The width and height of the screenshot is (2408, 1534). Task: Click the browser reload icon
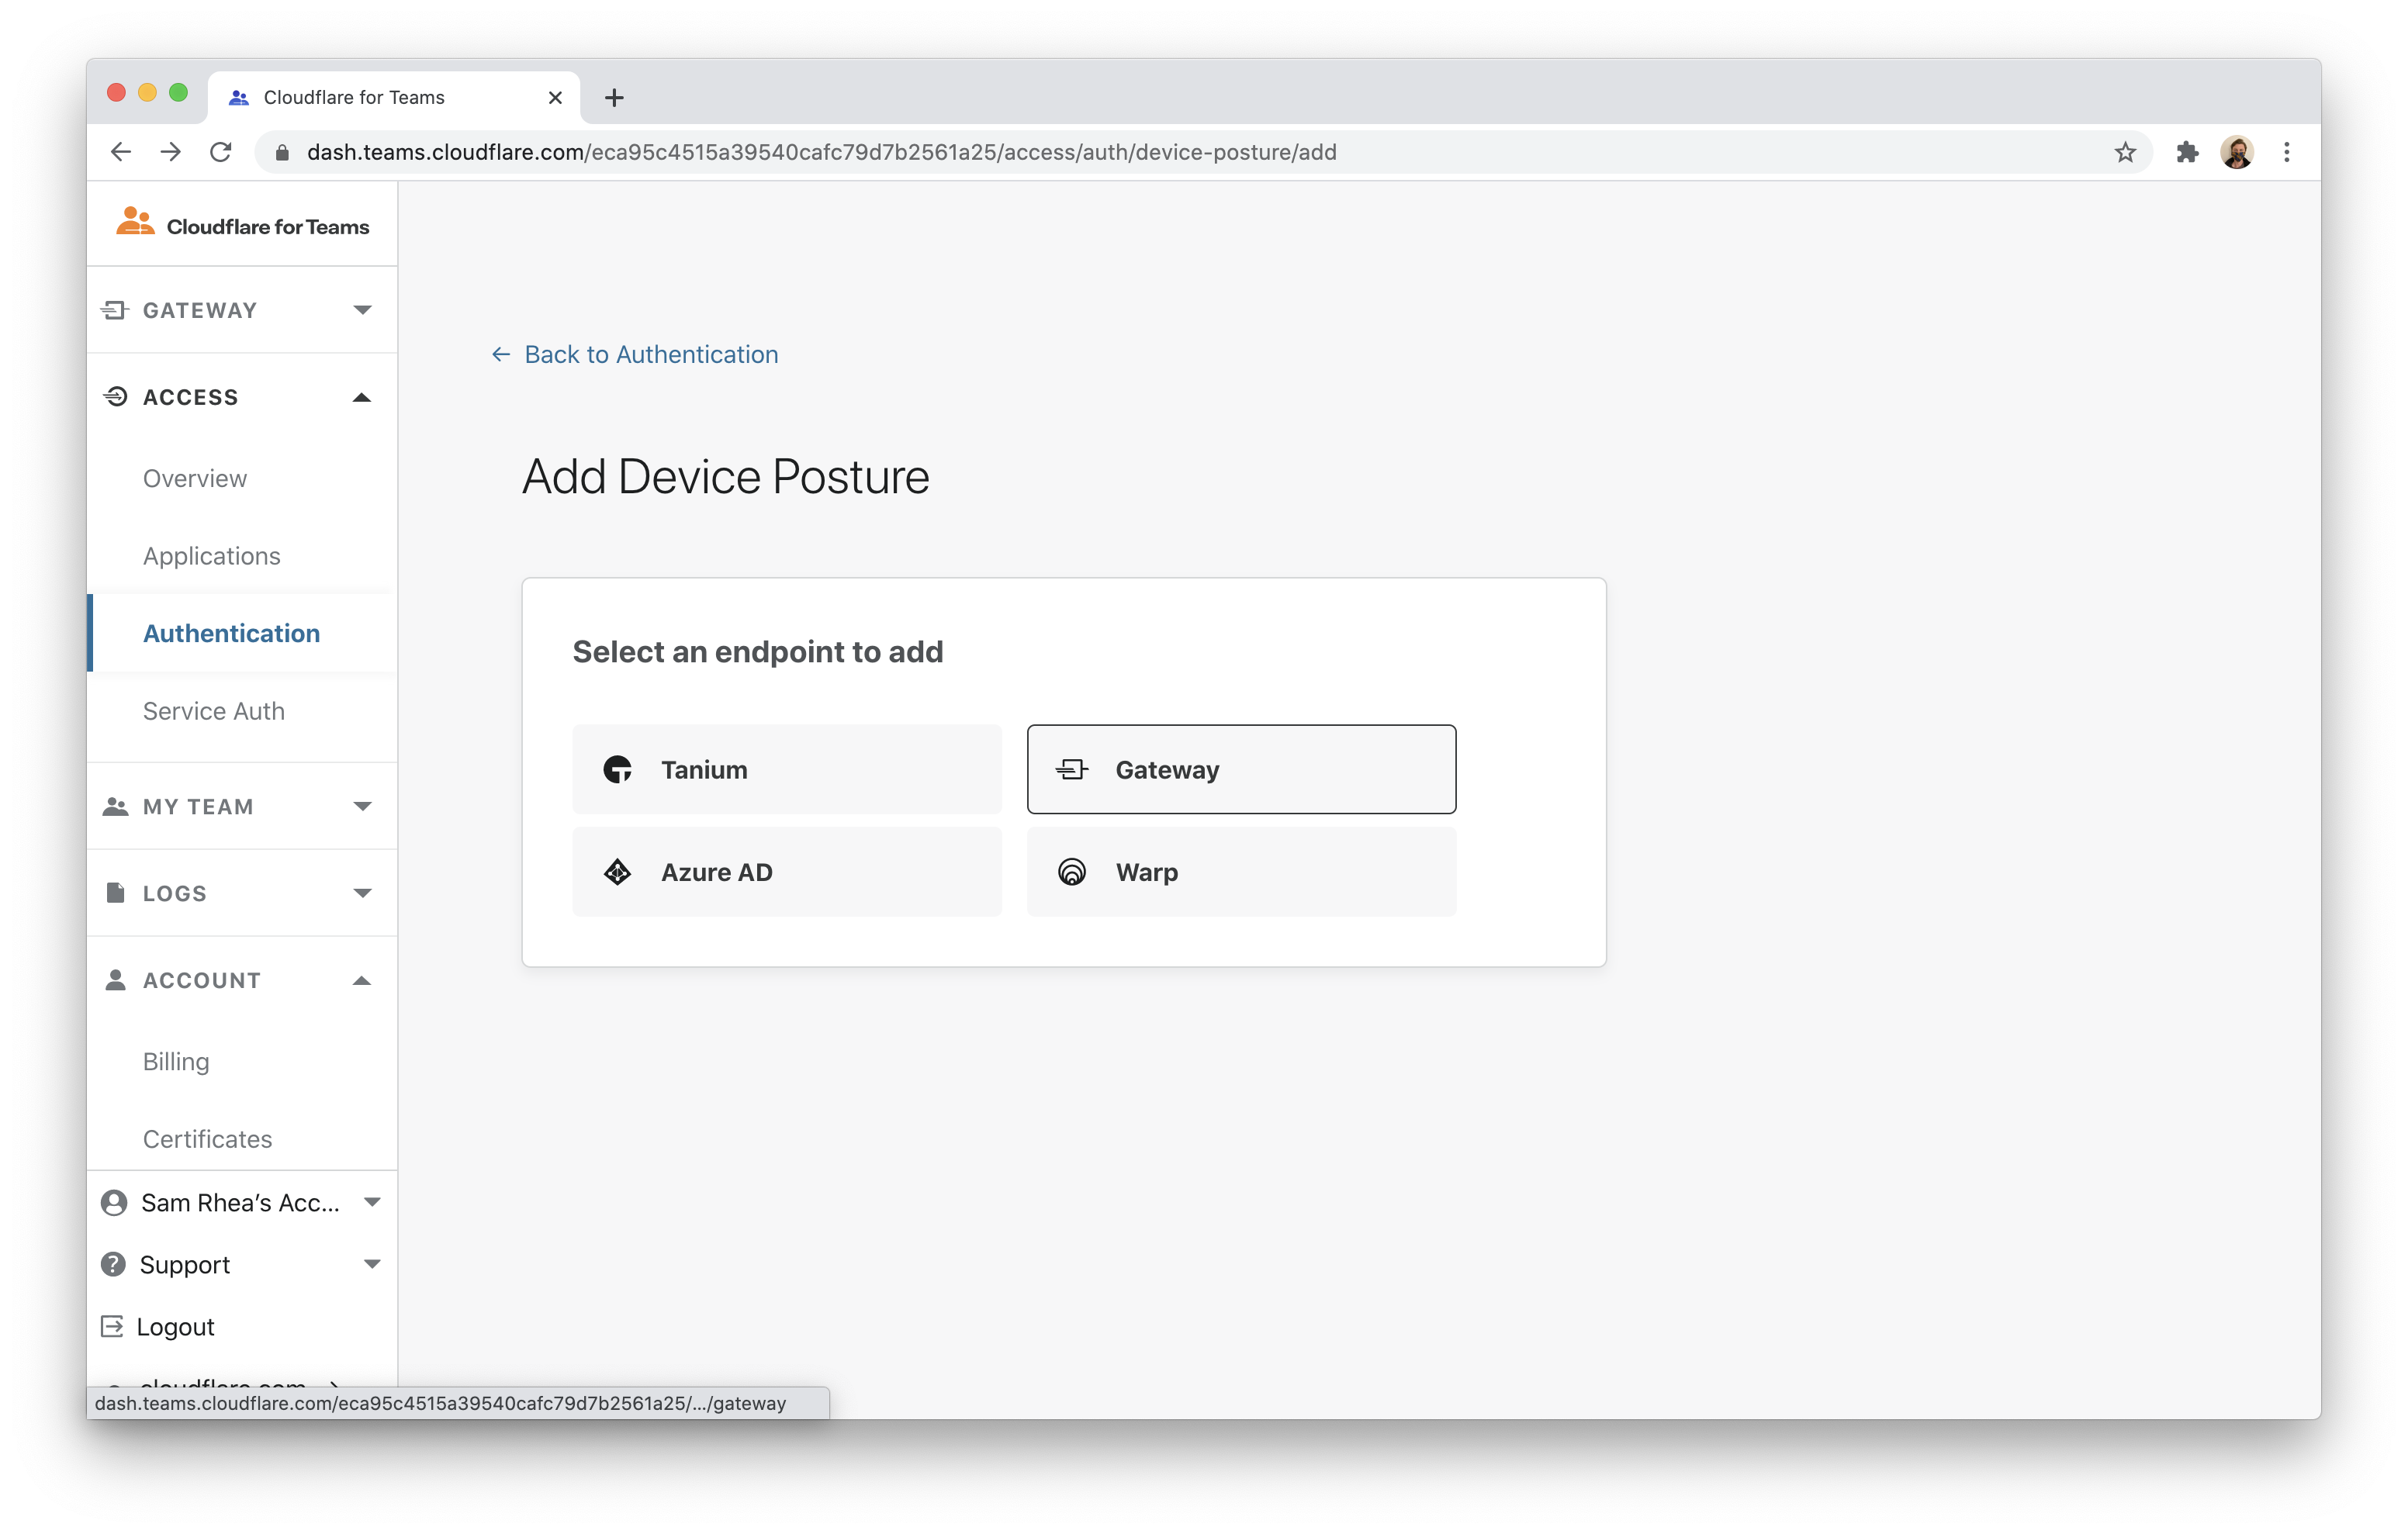point(221,152)
